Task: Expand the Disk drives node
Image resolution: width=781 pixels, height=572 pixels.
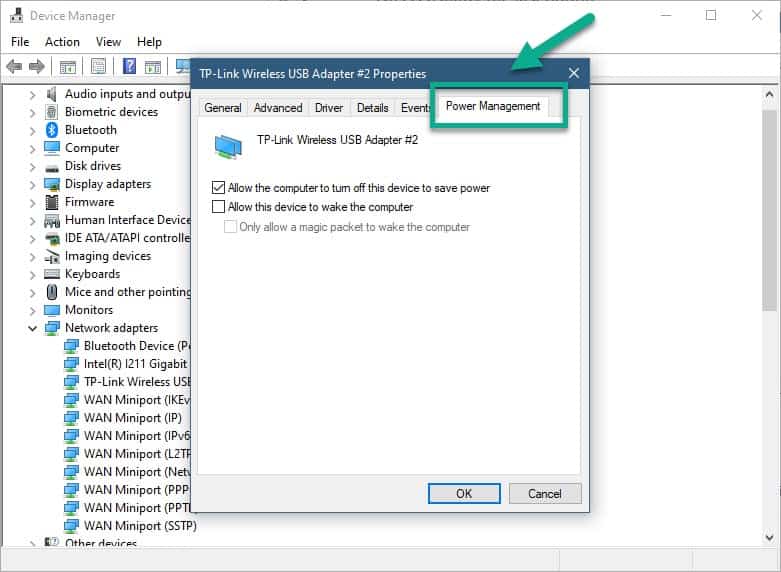Action: pos(32,166)
